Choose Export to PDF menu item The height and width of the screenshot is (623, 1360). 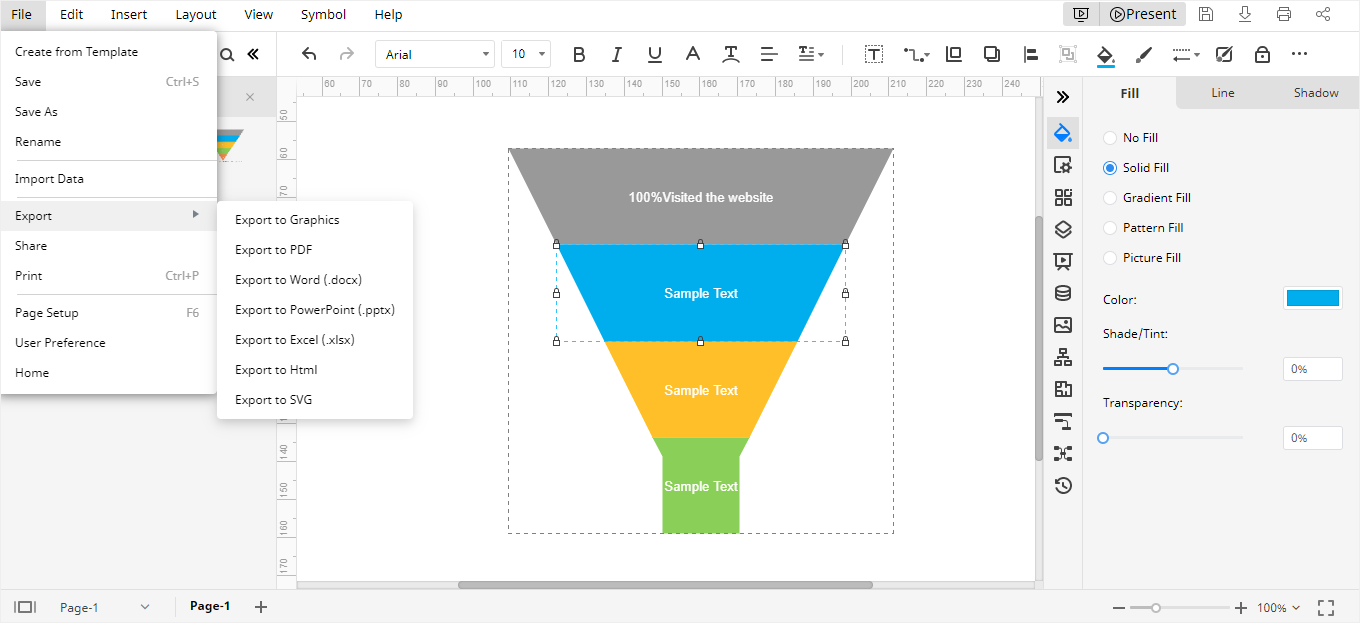tap(273, 250)
